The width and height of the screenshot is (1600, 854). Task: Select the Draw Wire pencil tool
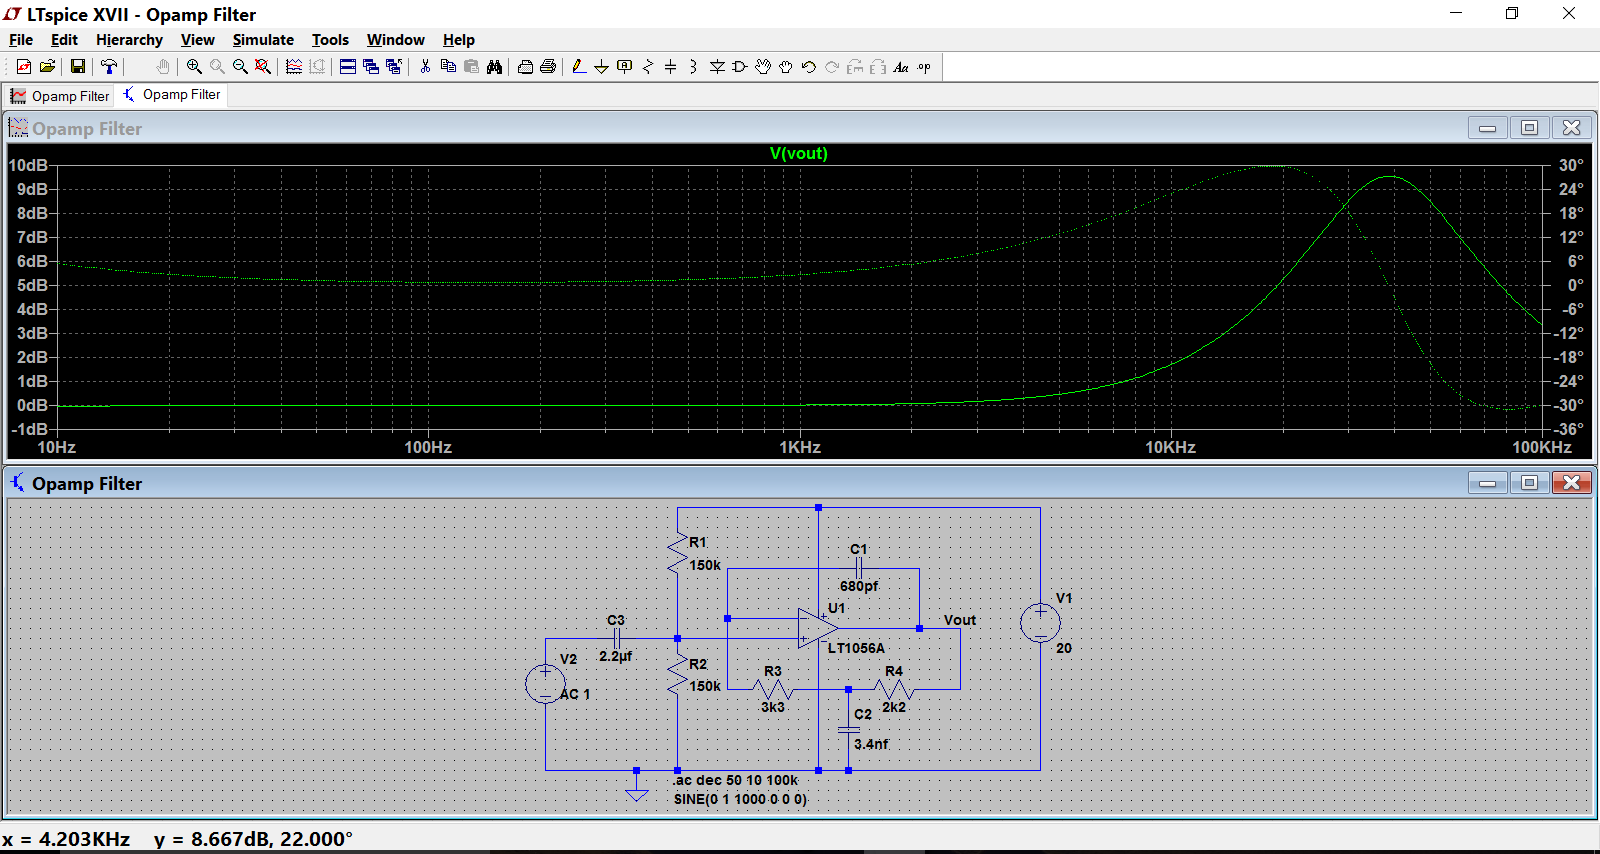(x=579, y=67)
